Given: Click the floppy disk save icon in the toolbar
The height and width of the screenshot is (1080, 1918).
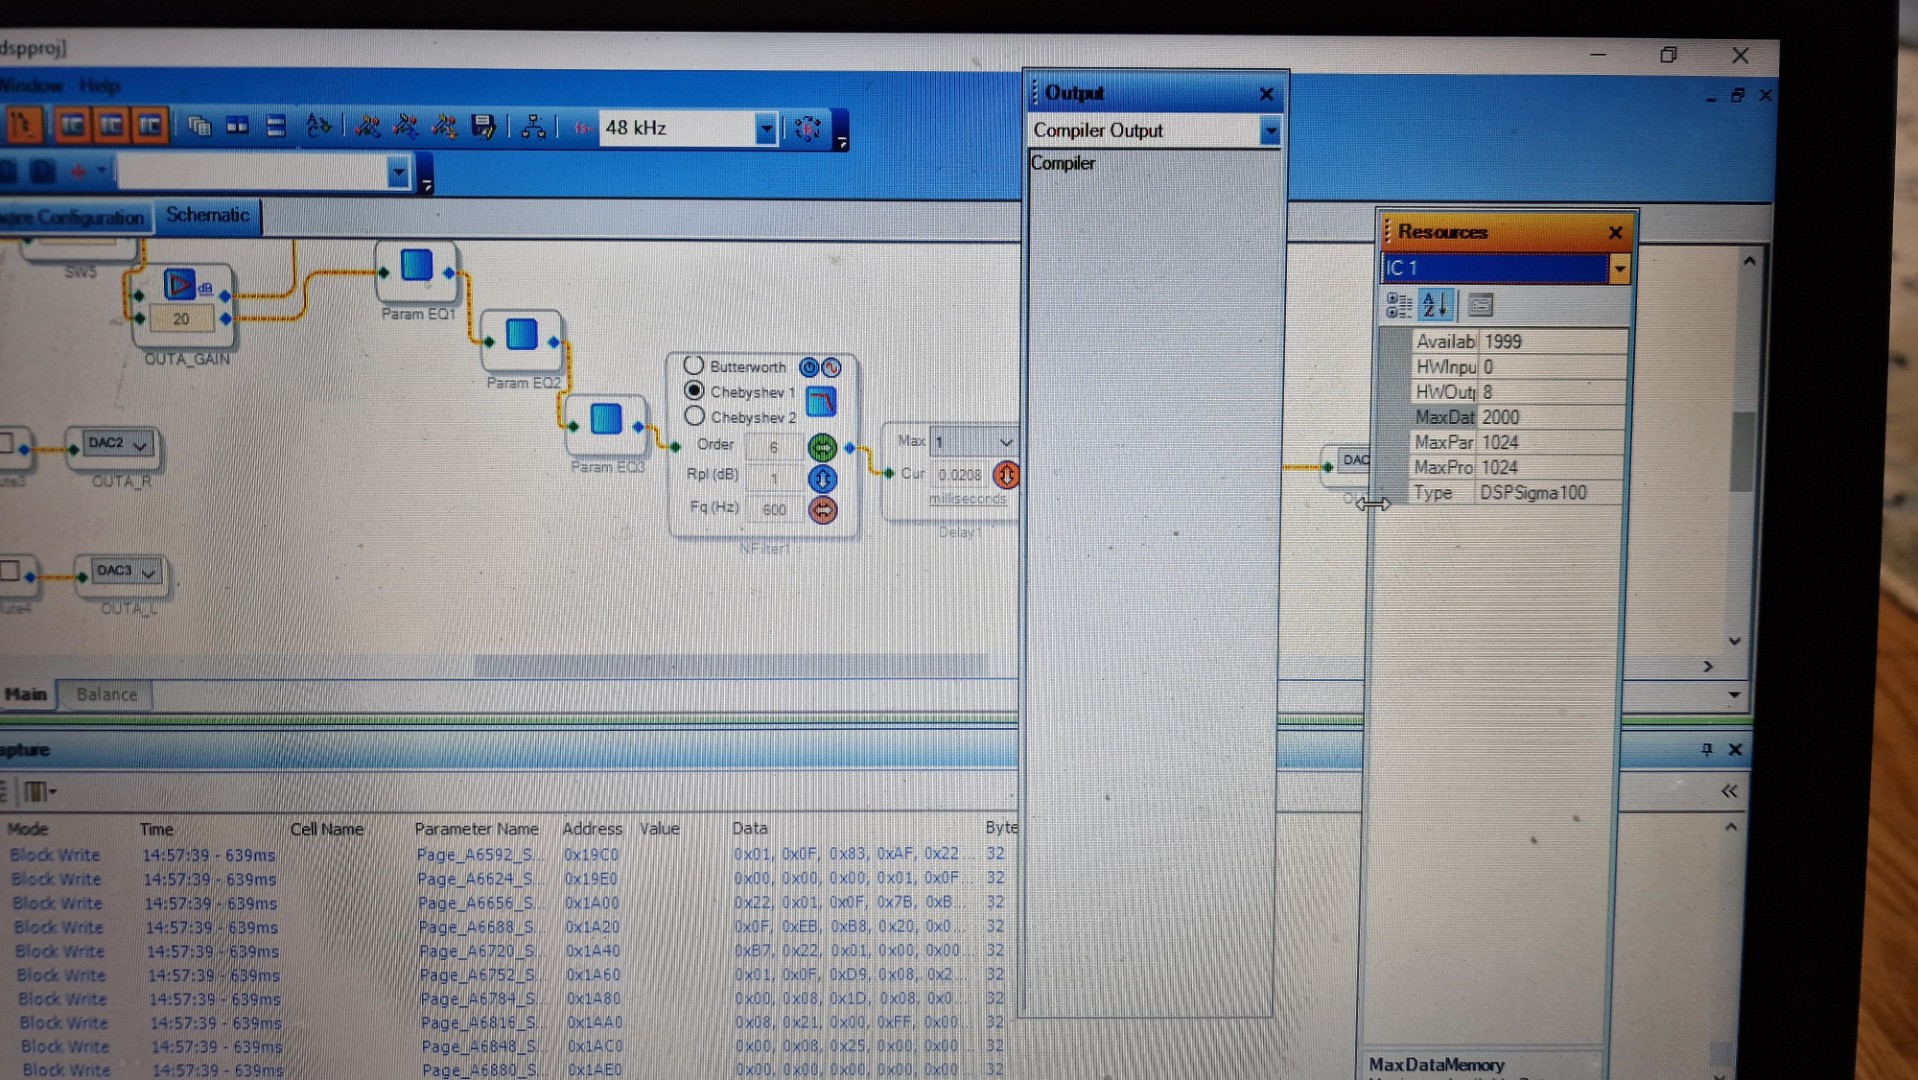Looking at the screenshot, I should (x=484, y=127).
